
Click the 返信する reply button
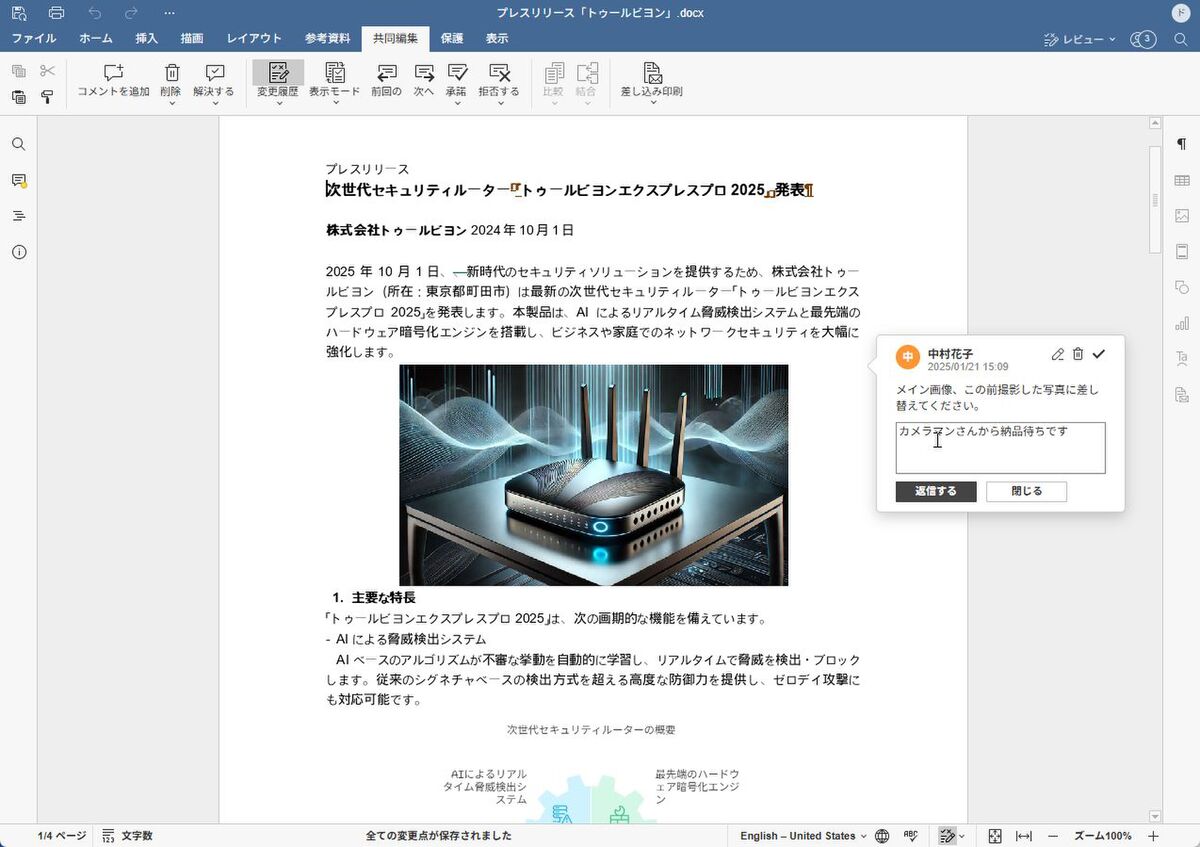click(936, 491)
